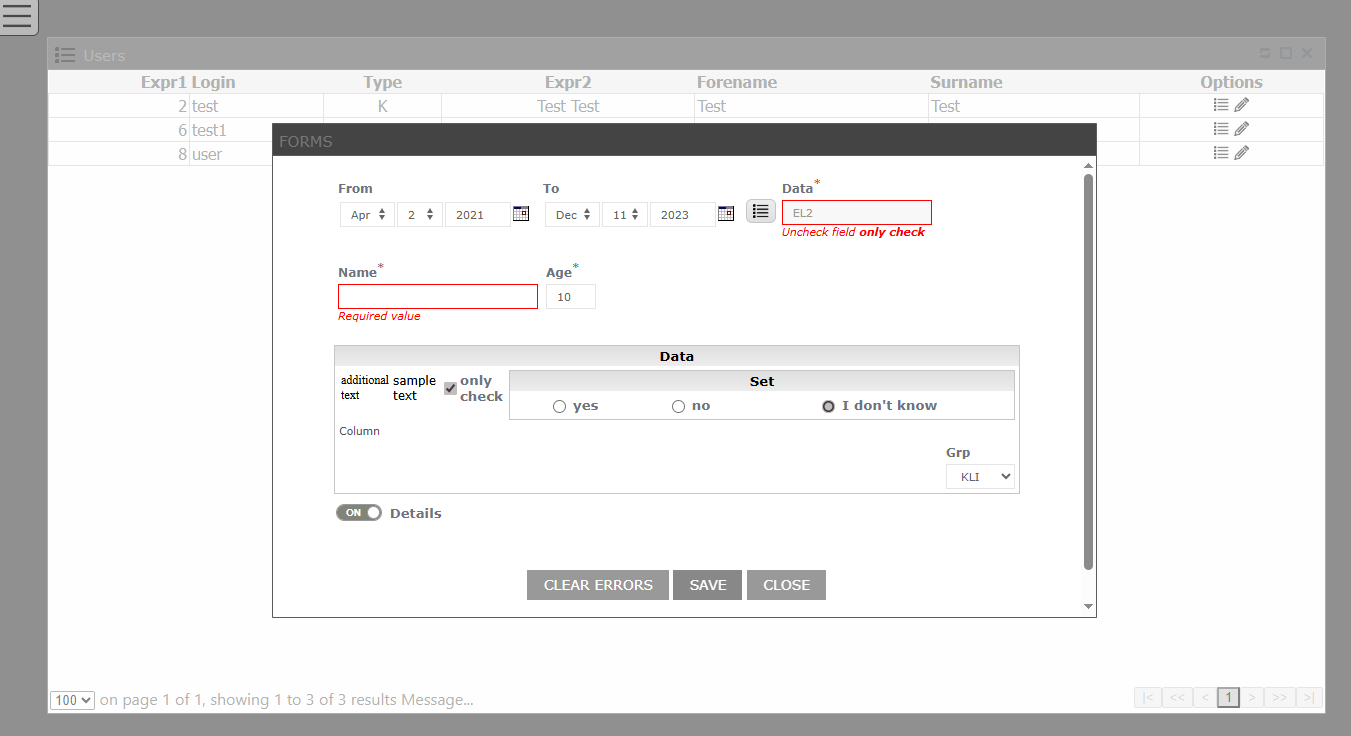Click edit pencil icon for test1 row
Screen dimensions: 1351x736
pos(1241,129)
